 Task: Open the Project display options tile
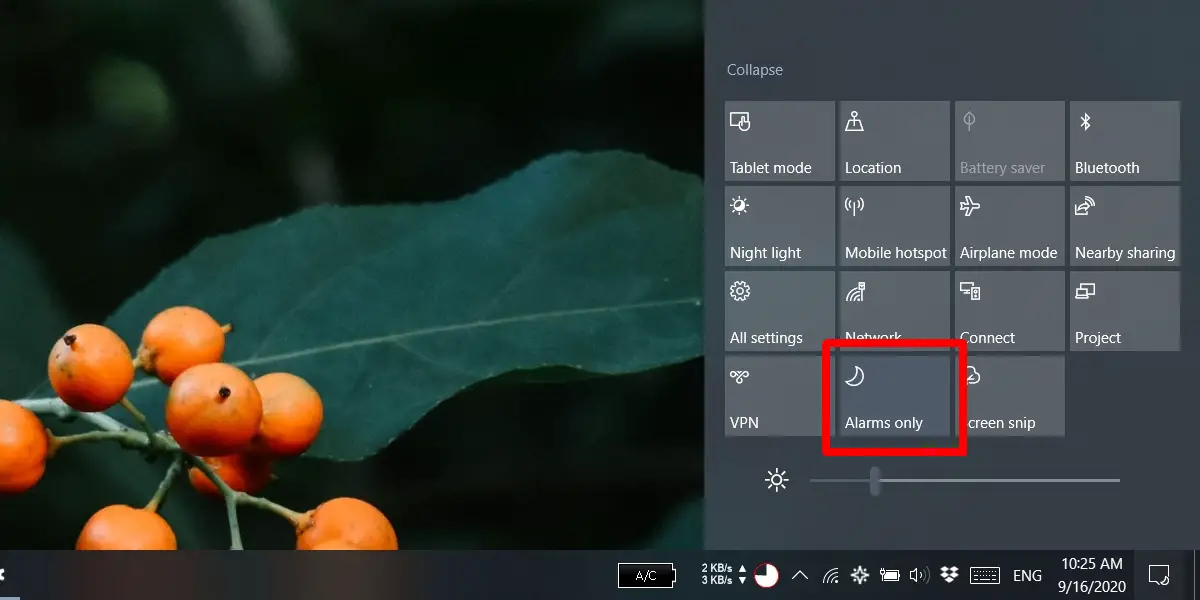(x=1124, y=311)
